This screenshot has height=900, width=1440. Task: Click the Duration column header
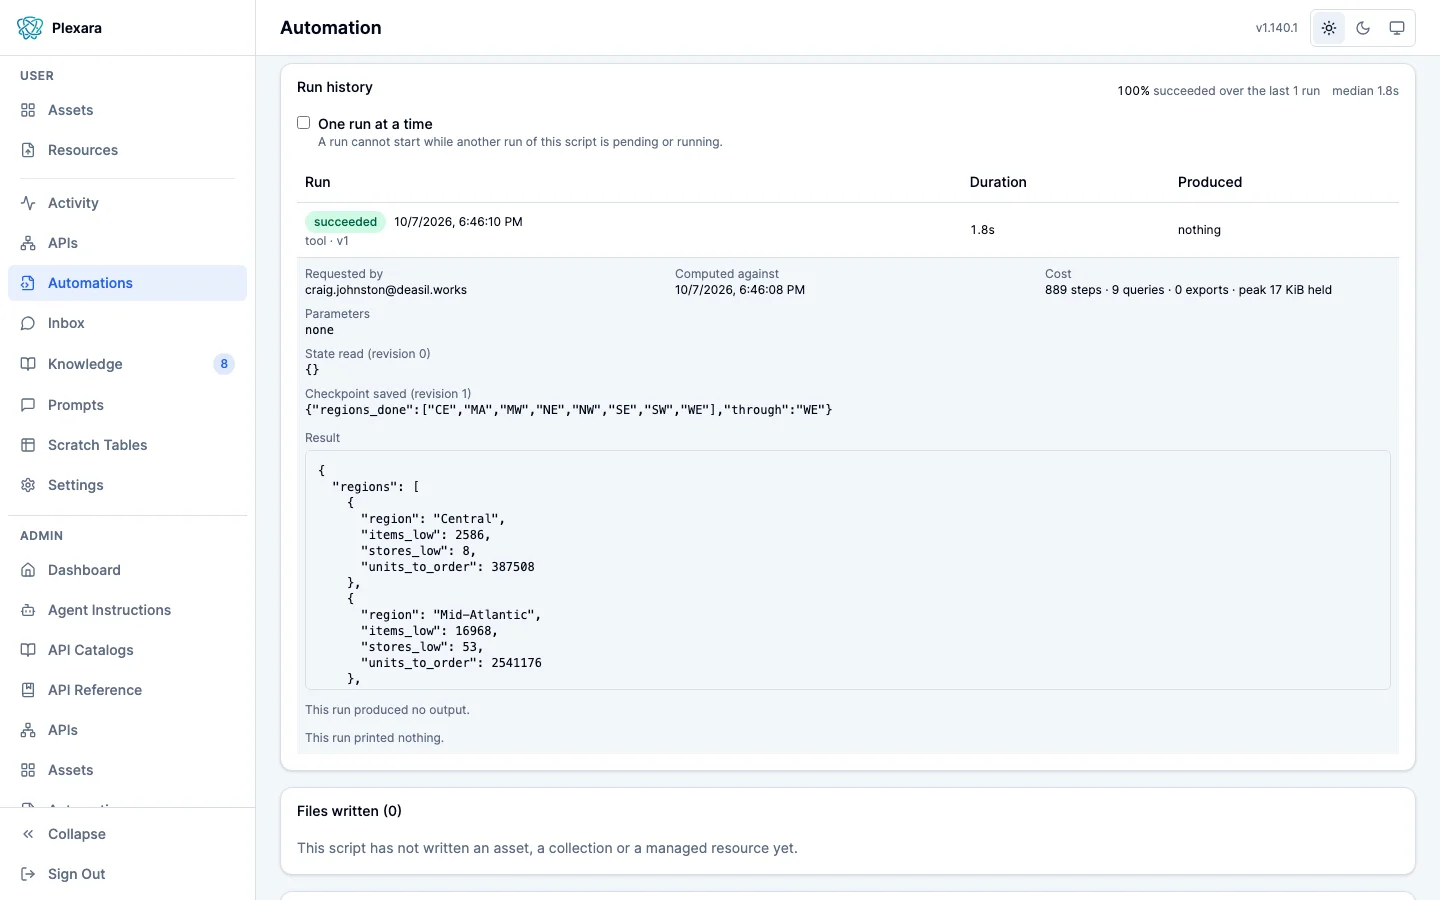(998, 182)
